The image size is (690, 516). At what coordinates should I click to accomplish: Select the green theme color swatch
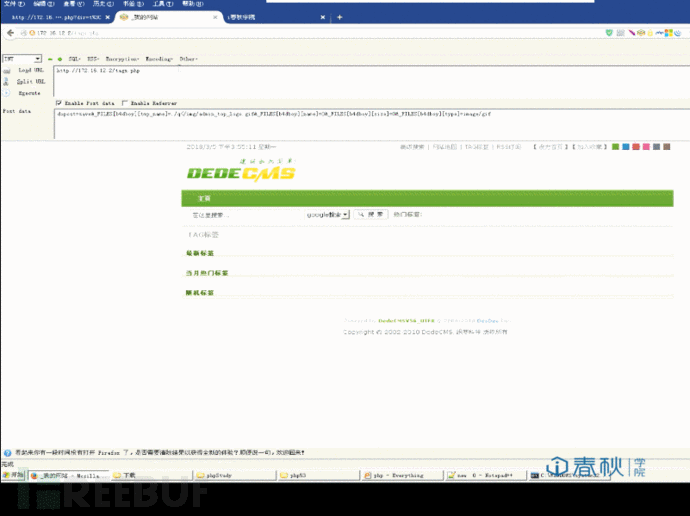[616, 146]
